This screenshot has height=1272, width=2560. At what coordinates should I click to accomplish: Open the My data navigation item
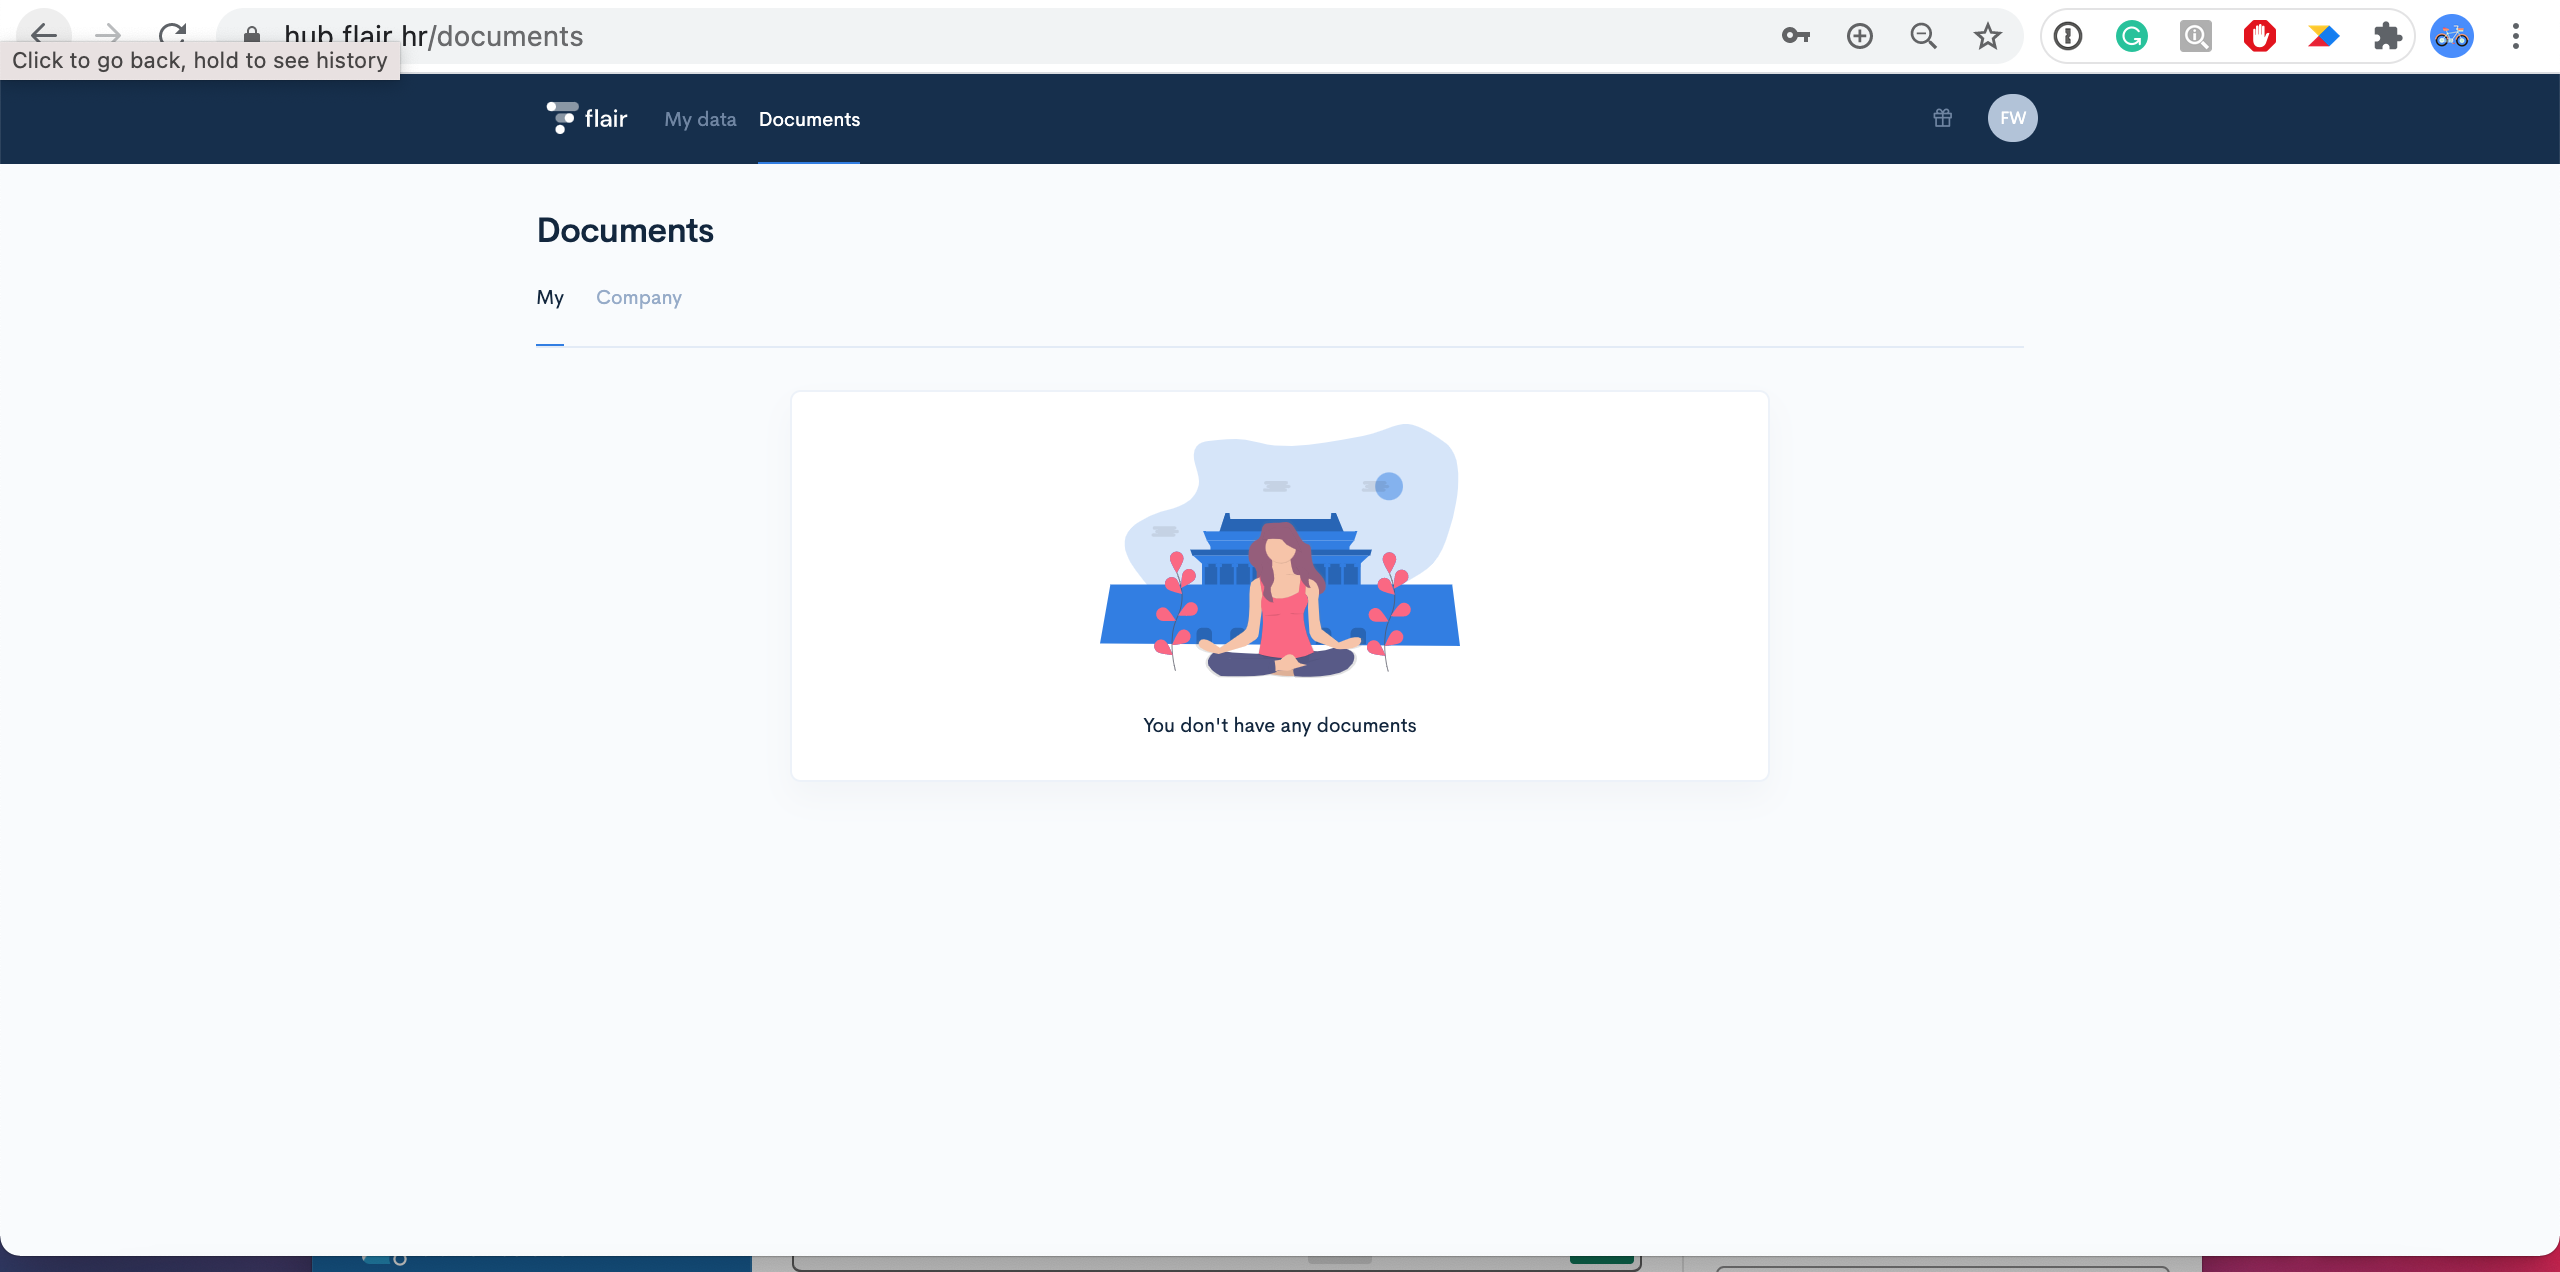pos(699,119)
